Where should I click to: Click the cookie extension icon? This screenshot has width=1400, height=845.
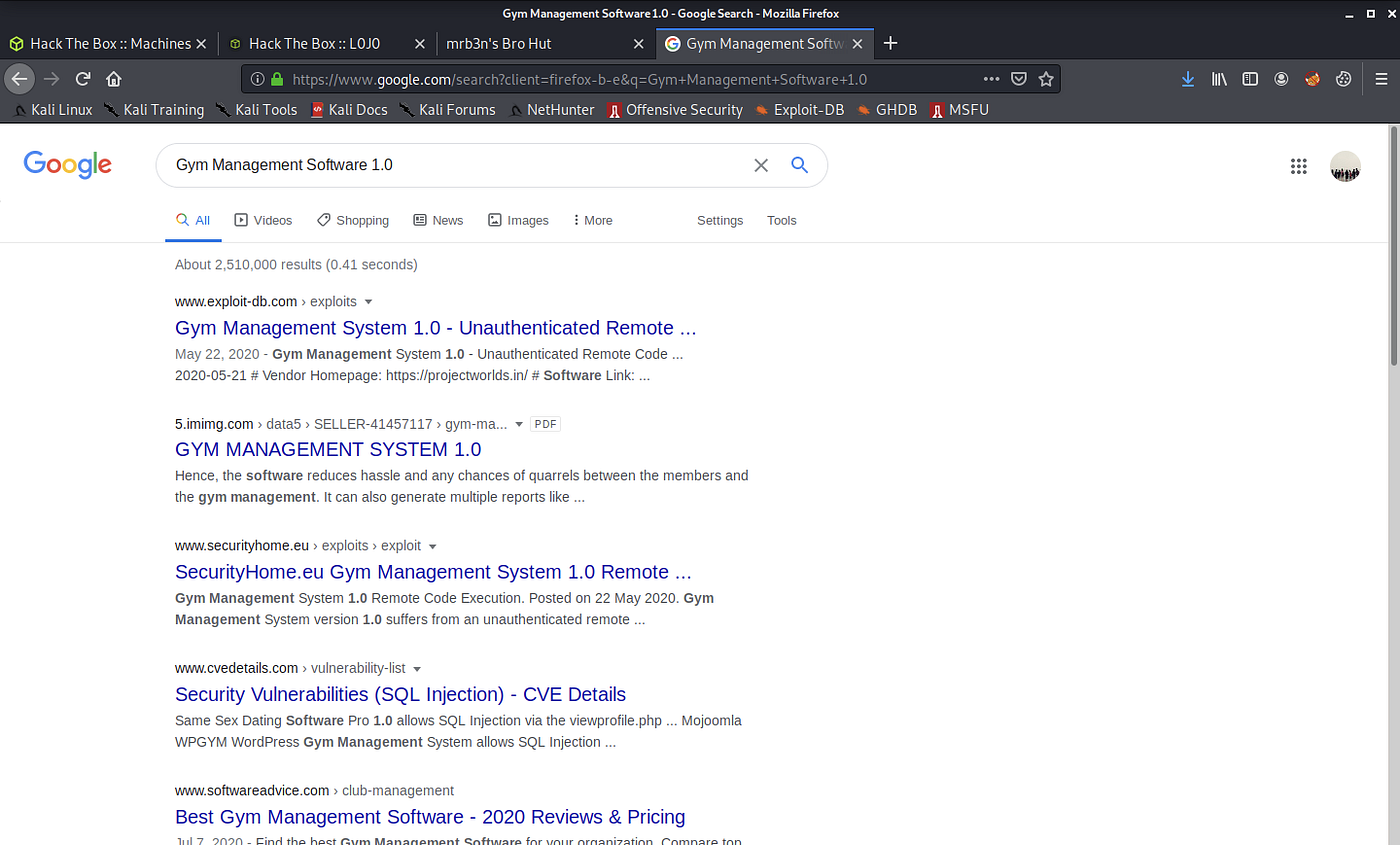[x=1344, y=79]
